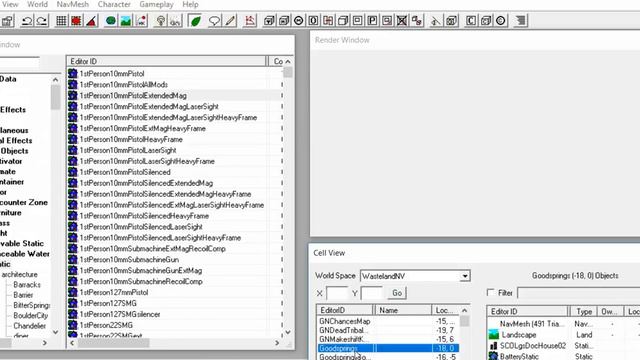Click the right arrow of object list horizontal scrollbar
The height and width of the screenshot is (360, 640).
coord(278,343)
